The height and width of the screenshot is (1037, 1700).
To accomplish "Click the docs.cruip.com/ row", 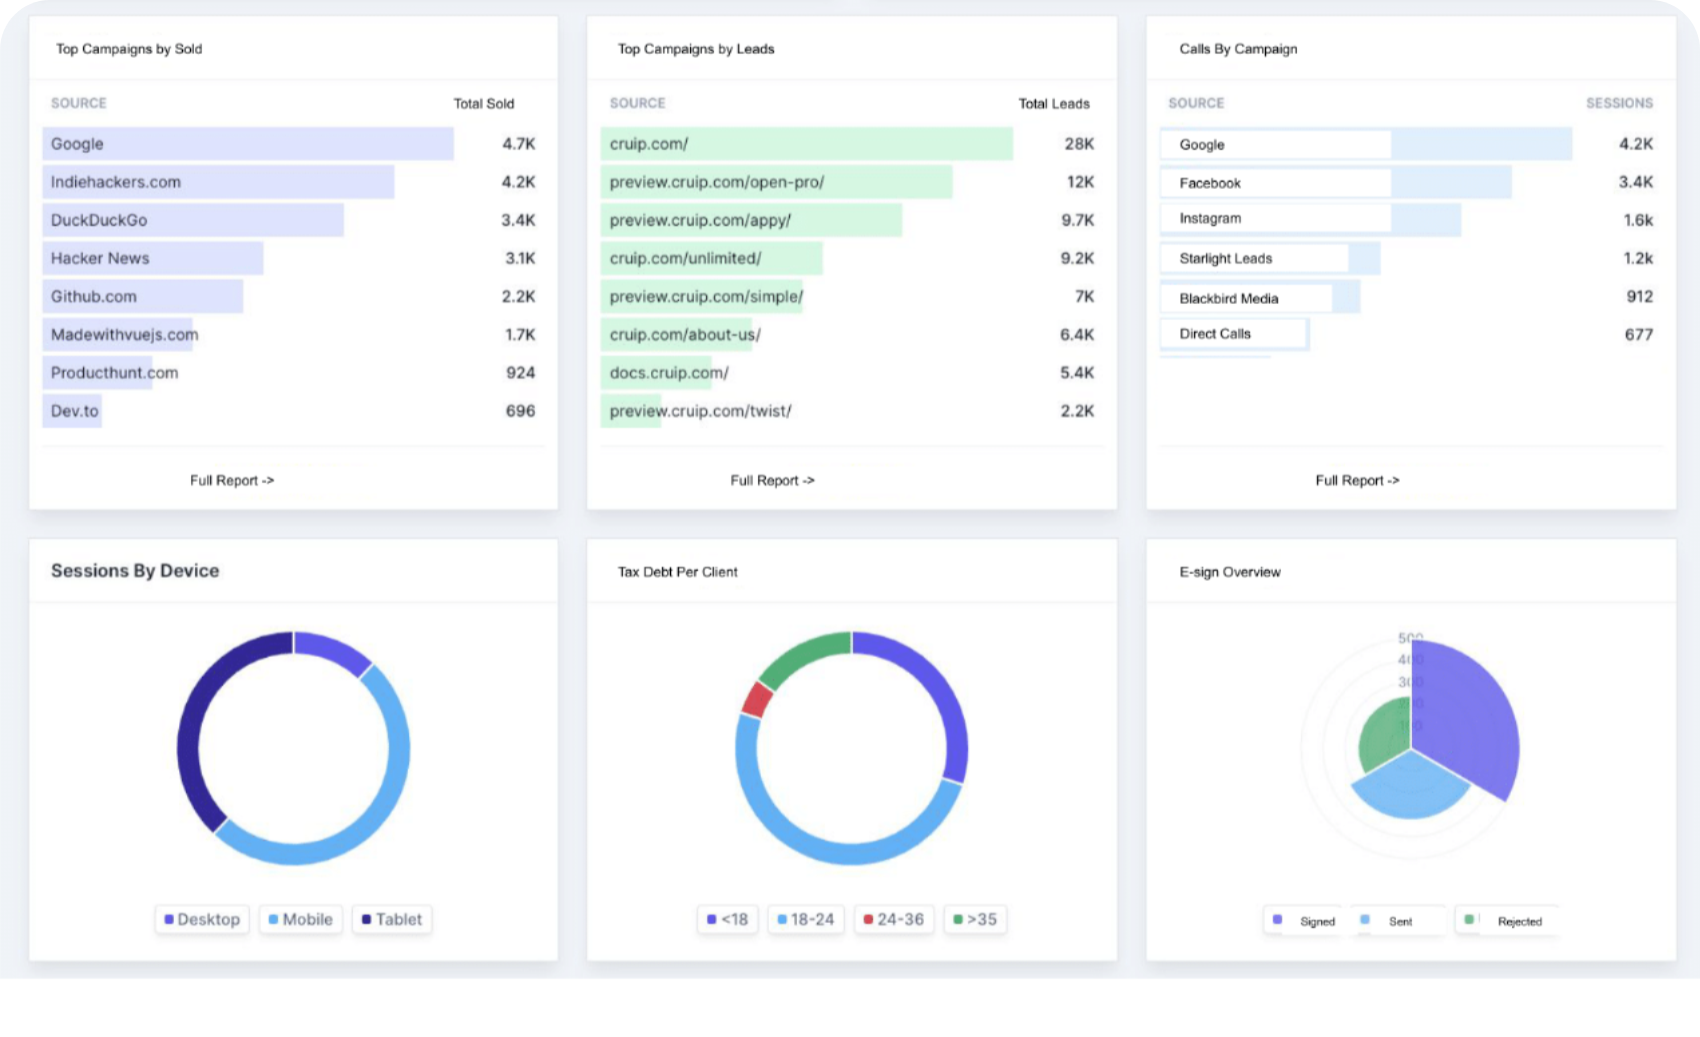I will (852, 372).
